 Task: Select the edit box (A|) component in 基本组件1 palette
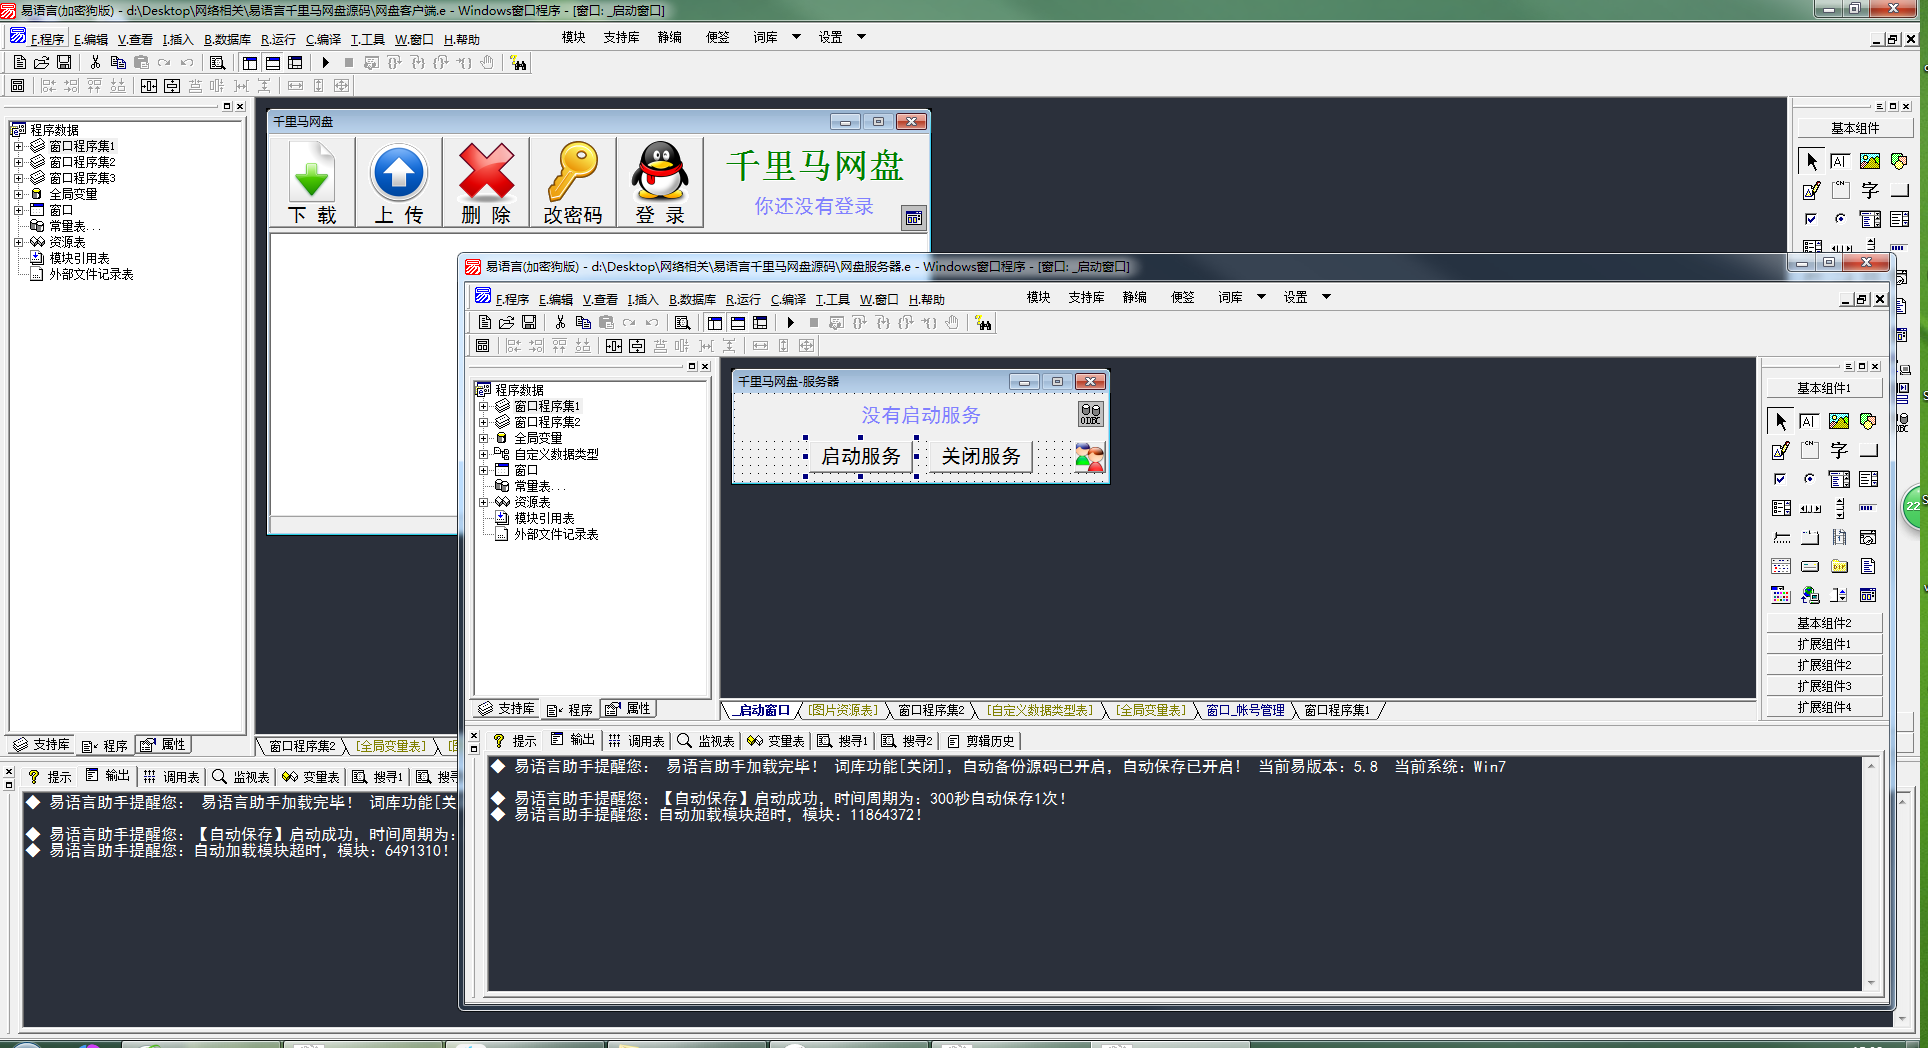point(1809,421)
